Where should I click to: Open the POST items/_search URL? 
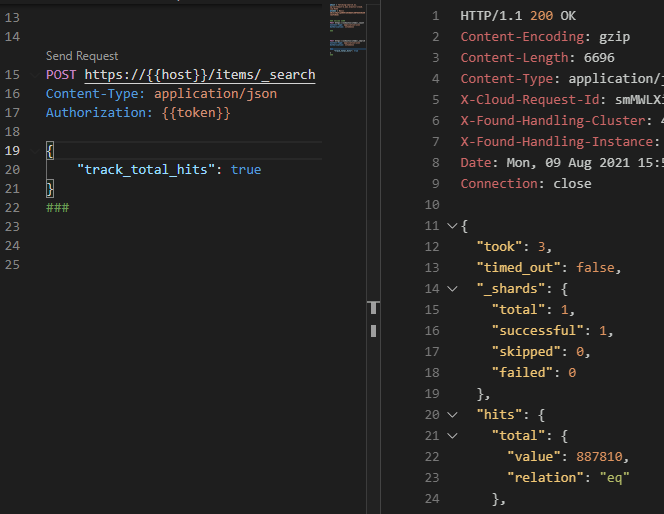coord(199,75)
